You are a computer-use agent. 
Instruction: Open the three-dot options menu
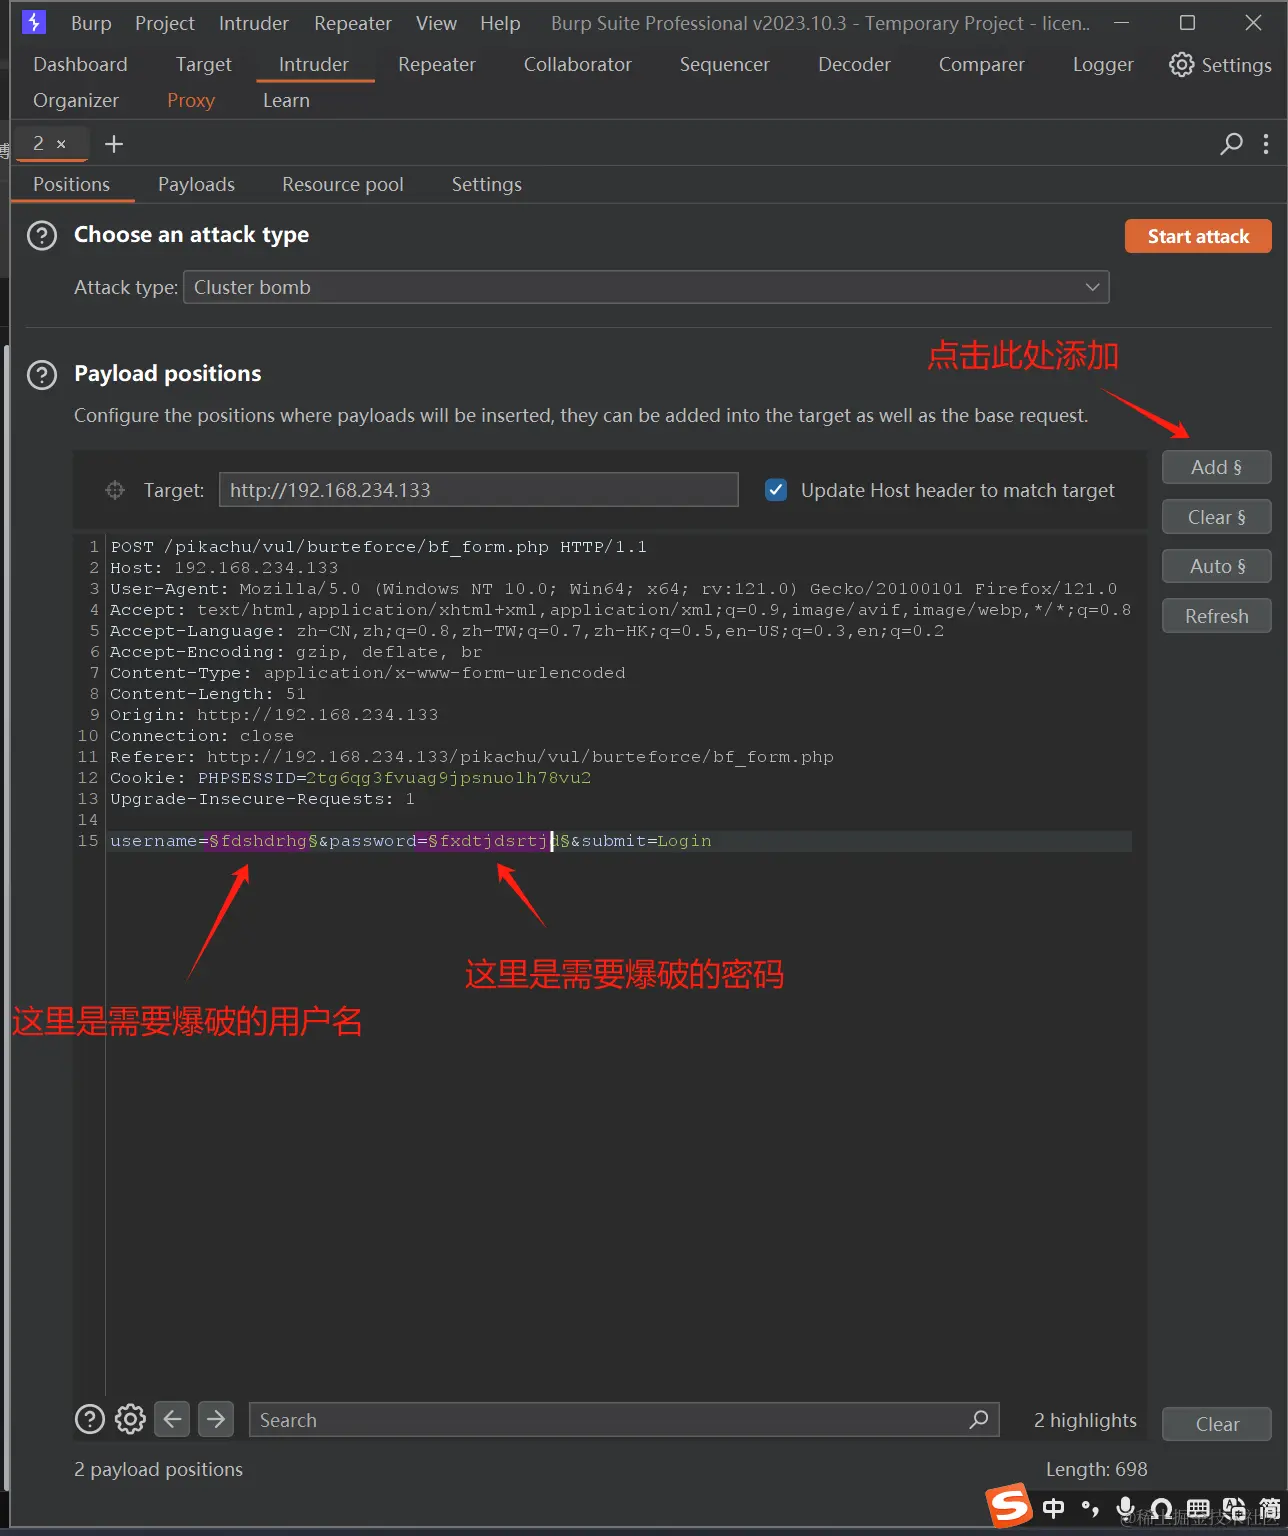point(1266,144)
